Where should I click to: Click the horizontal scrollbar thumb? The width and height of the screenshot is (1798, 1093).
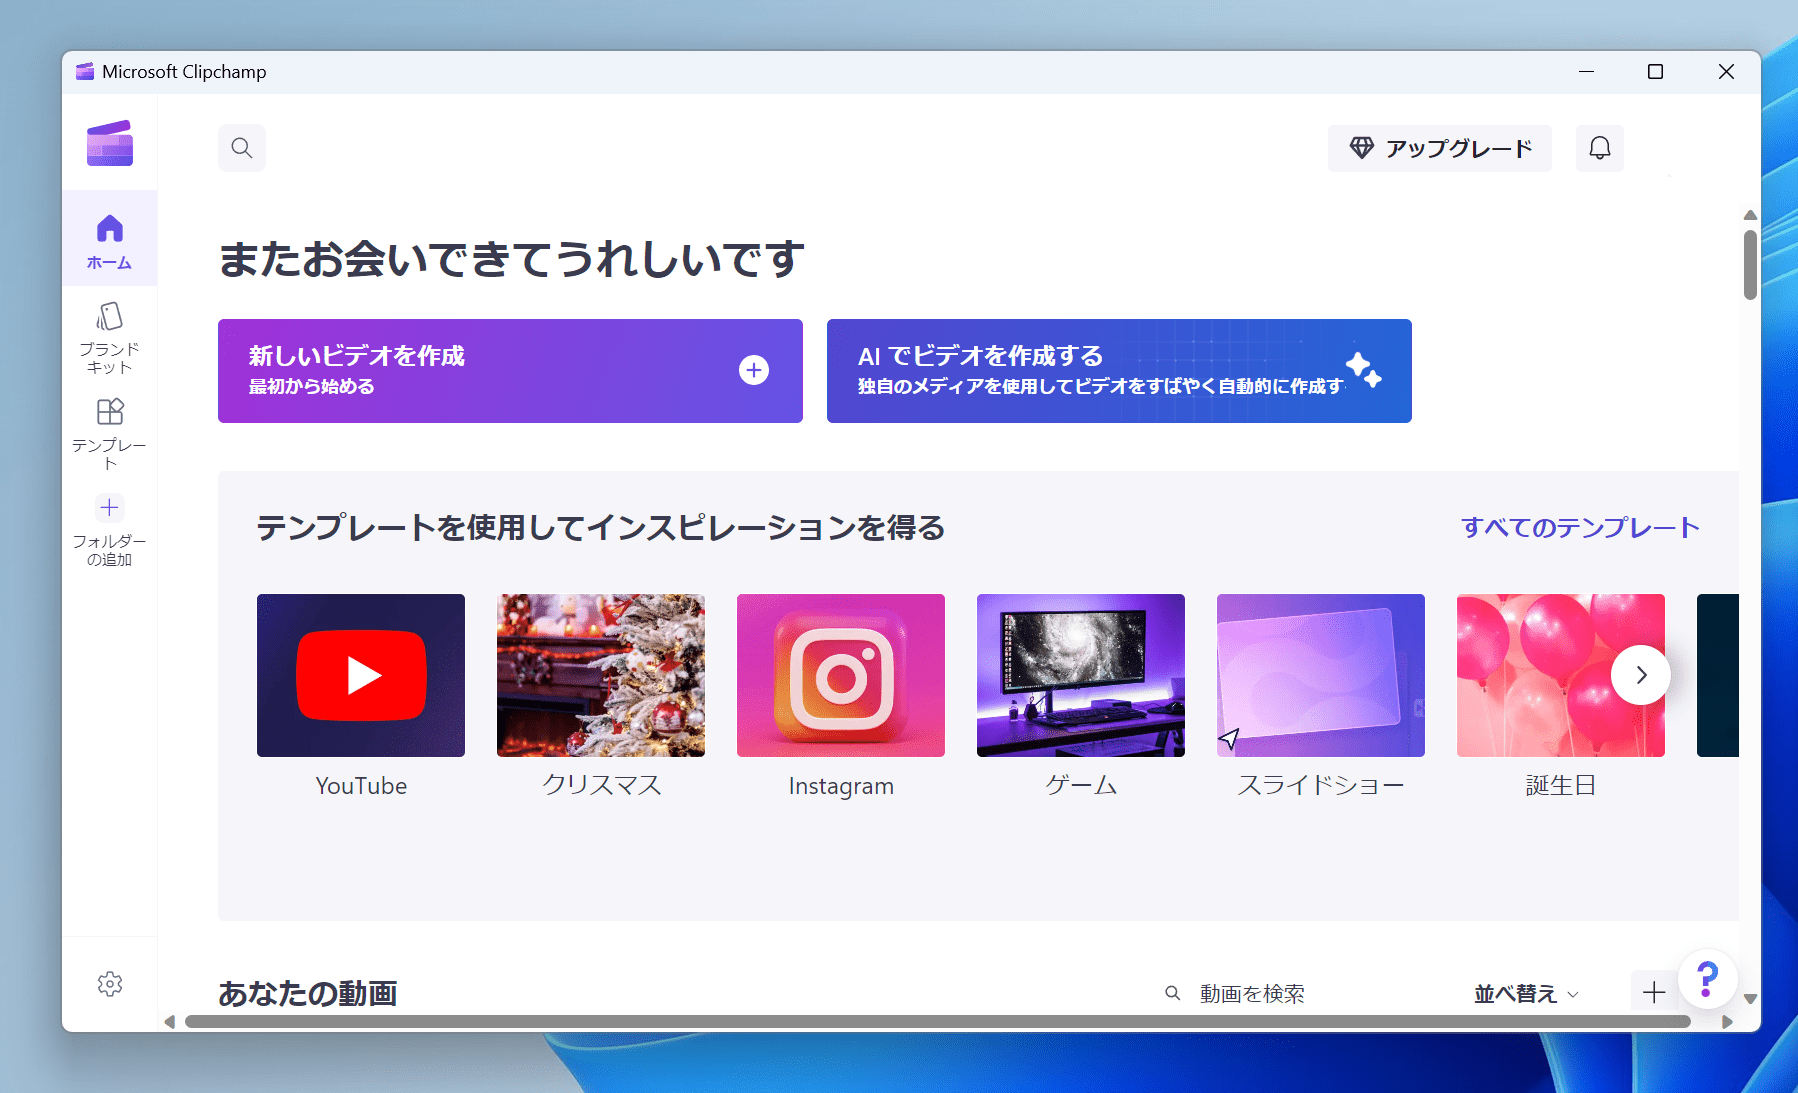(938, 1021)
